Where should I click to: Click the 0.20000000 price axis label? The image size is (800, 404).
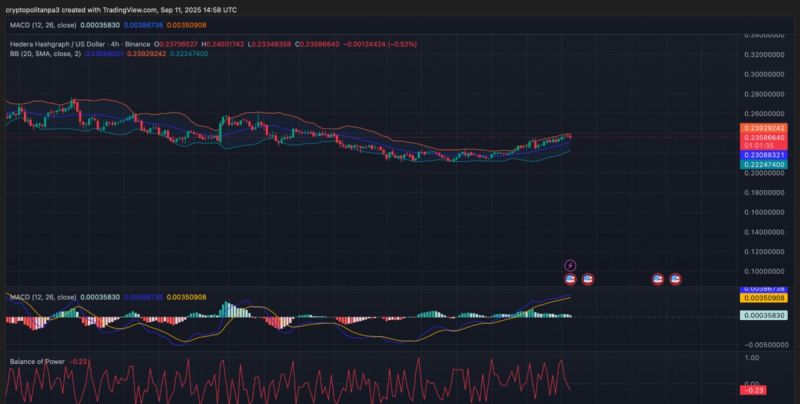point(764,173)
